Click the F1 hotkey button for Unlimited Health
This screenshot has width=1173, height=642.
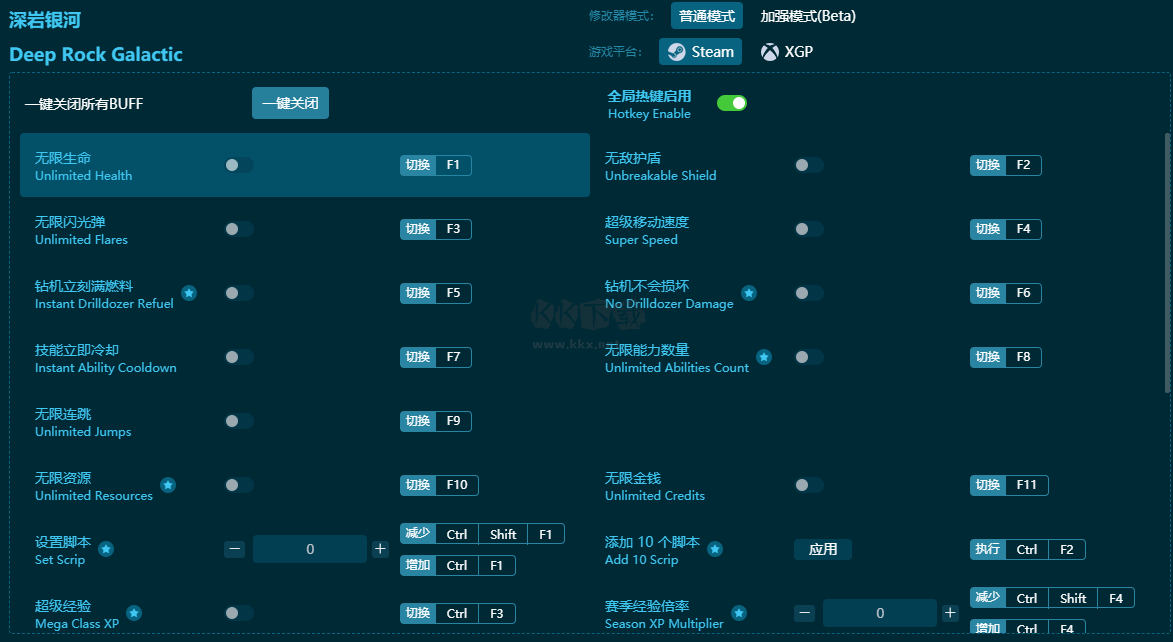coord(435,165)
